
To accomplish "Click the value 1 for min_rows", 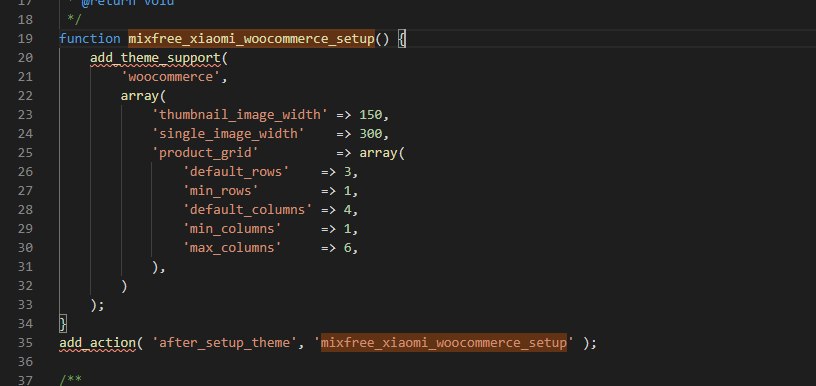I will coord(348,191).
